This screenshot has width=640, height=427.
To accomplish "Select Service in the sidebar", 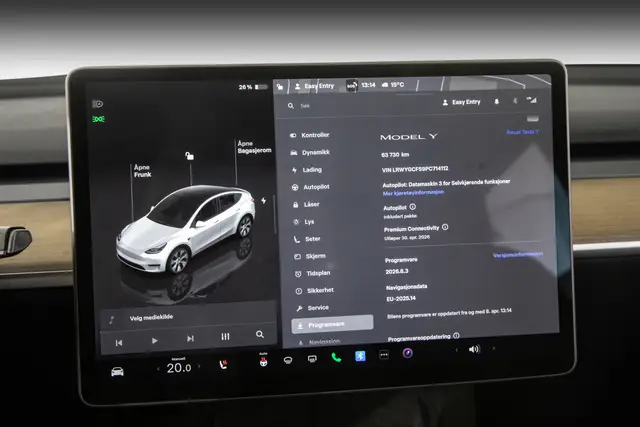I will pos(313,308).
